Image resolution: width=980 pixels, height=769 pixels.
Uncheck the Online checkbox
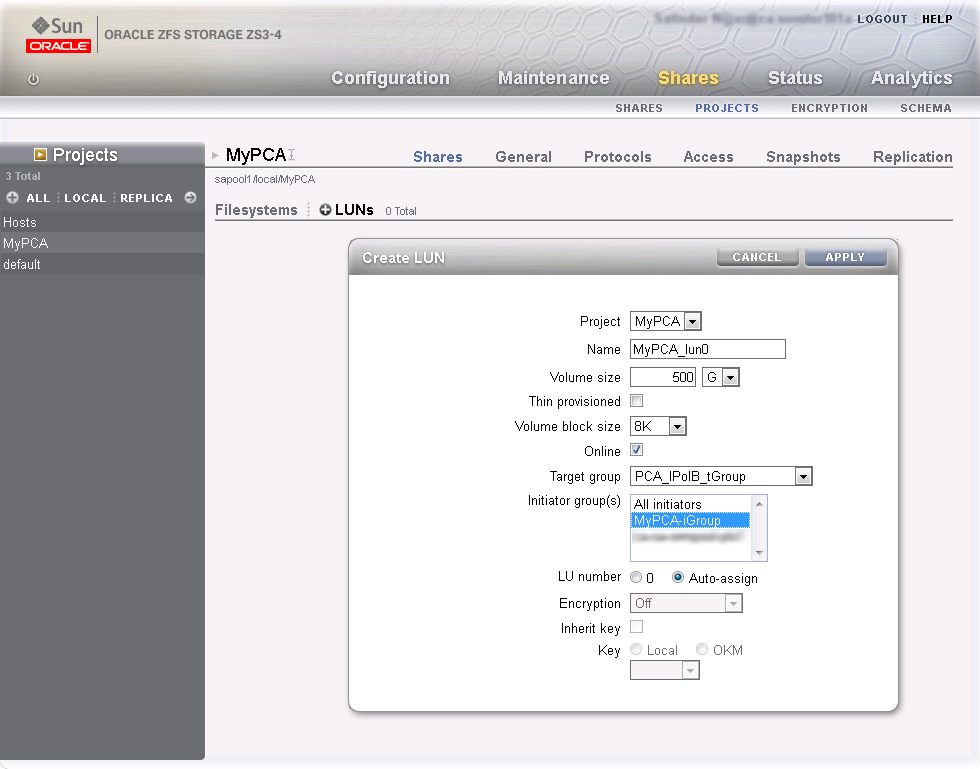[637, 451]
